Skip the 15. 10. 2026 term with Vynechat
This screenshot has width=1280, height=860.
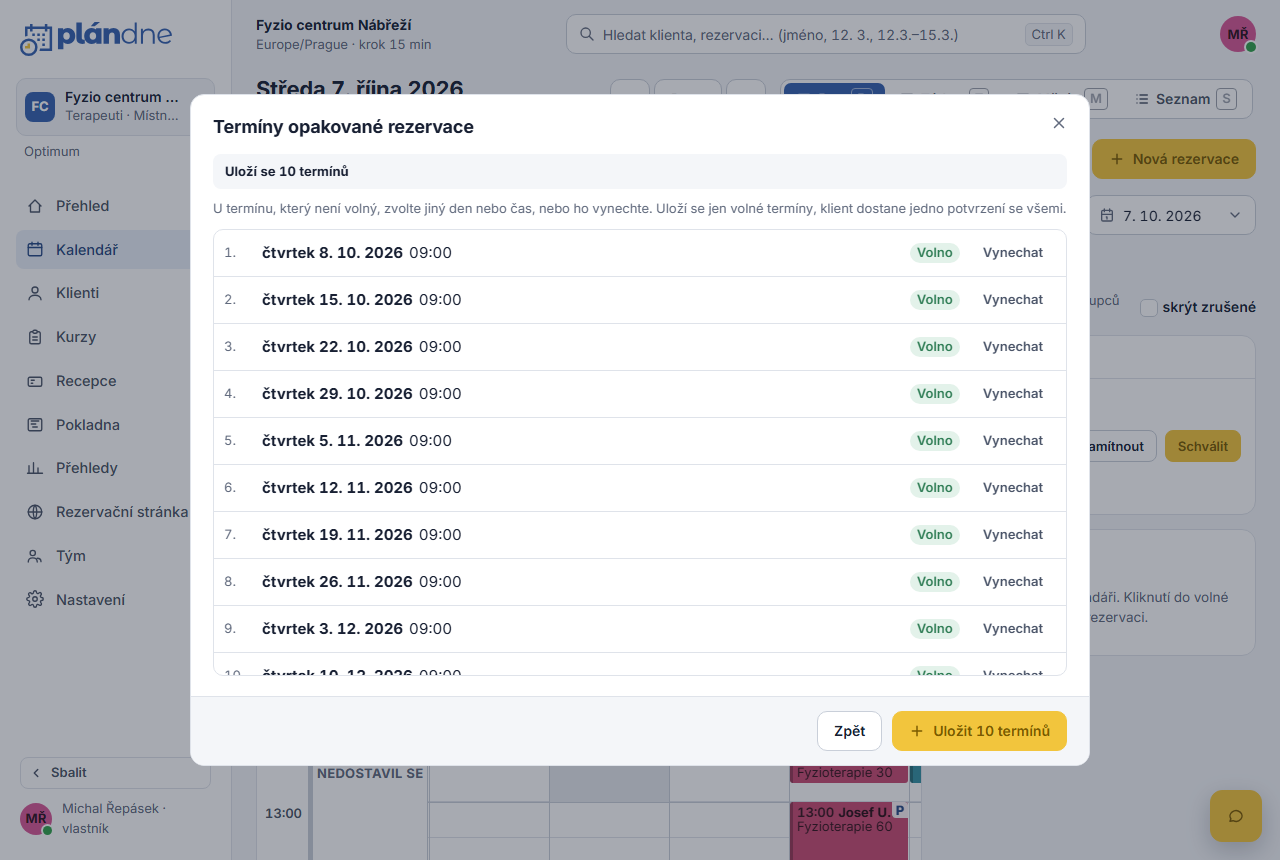coord(1013,300)
